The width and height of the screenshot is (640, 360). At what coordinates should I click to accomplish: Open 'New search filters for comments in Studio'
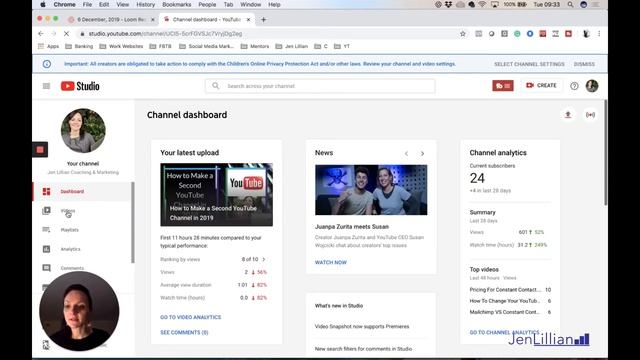pyautogui.click(x=363, y=349)
